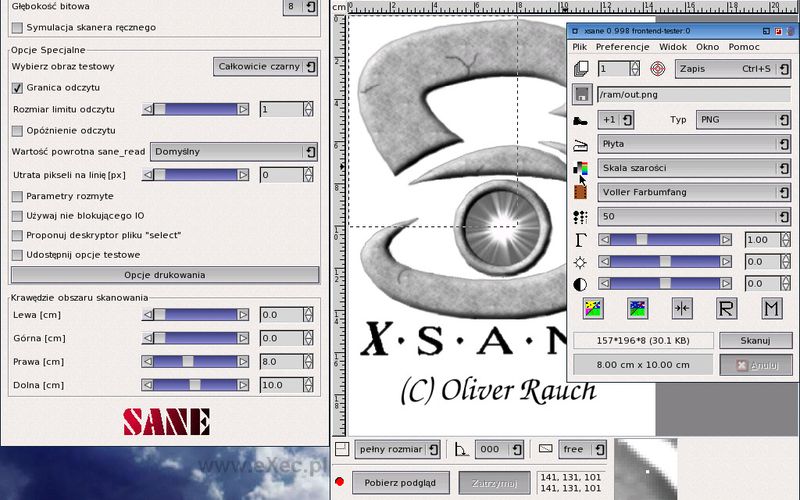Open the Preferencje menu
The height and width of the screenshot is (500, 800).
click(x=622, y=47)
